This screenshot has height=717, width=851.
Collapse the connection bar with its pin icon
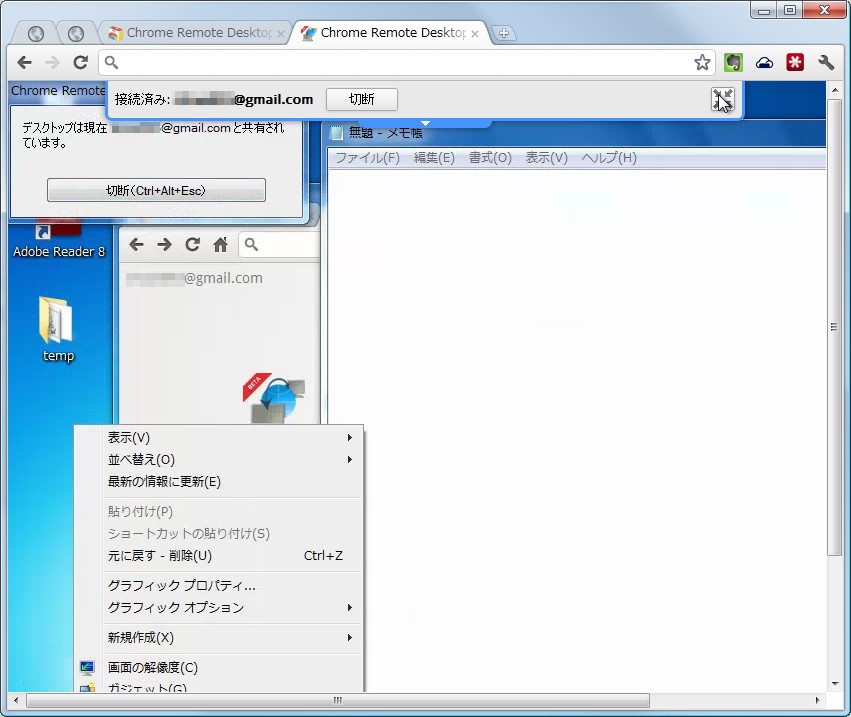tap(722, 99)
